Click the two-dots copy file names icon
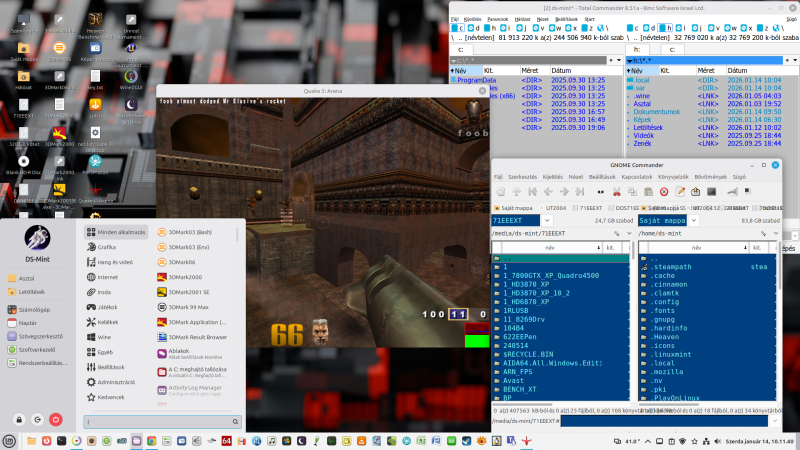800x450 pixels. pos(601,192)
